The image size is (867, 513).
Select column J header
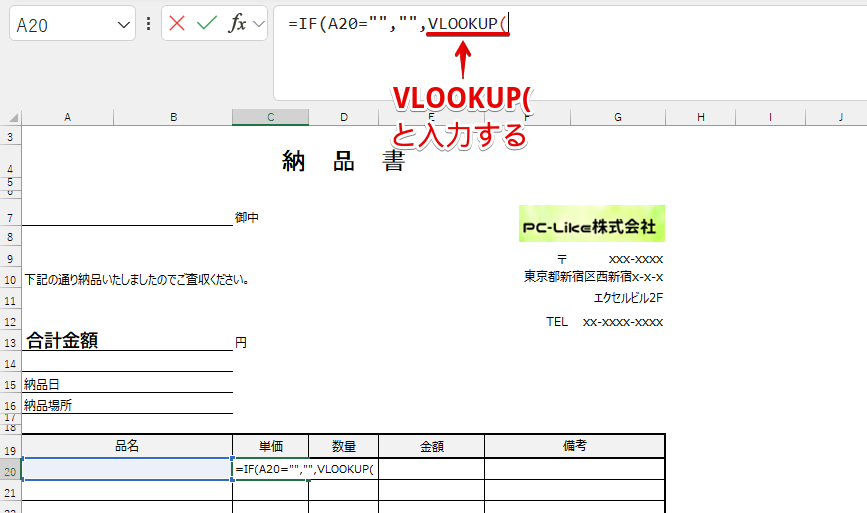click(840, 117)
